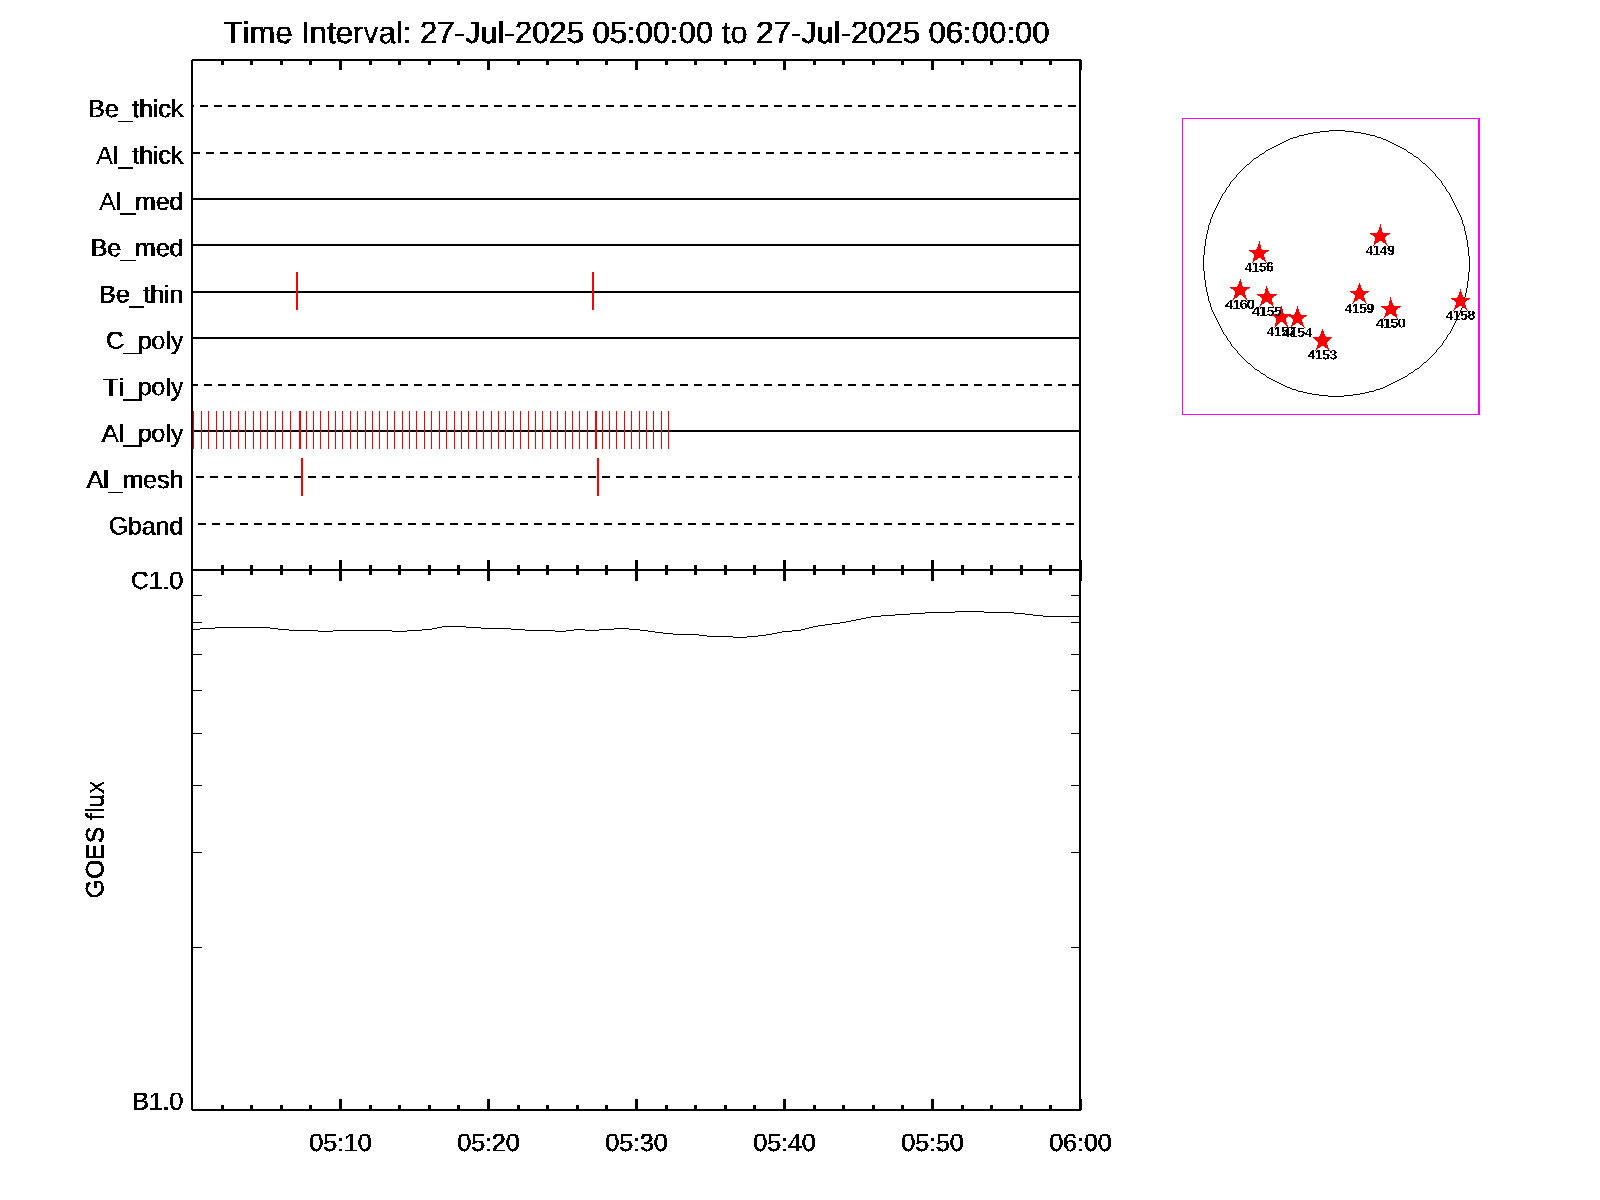Select the star marker for region 4155

click(1267, 297)
